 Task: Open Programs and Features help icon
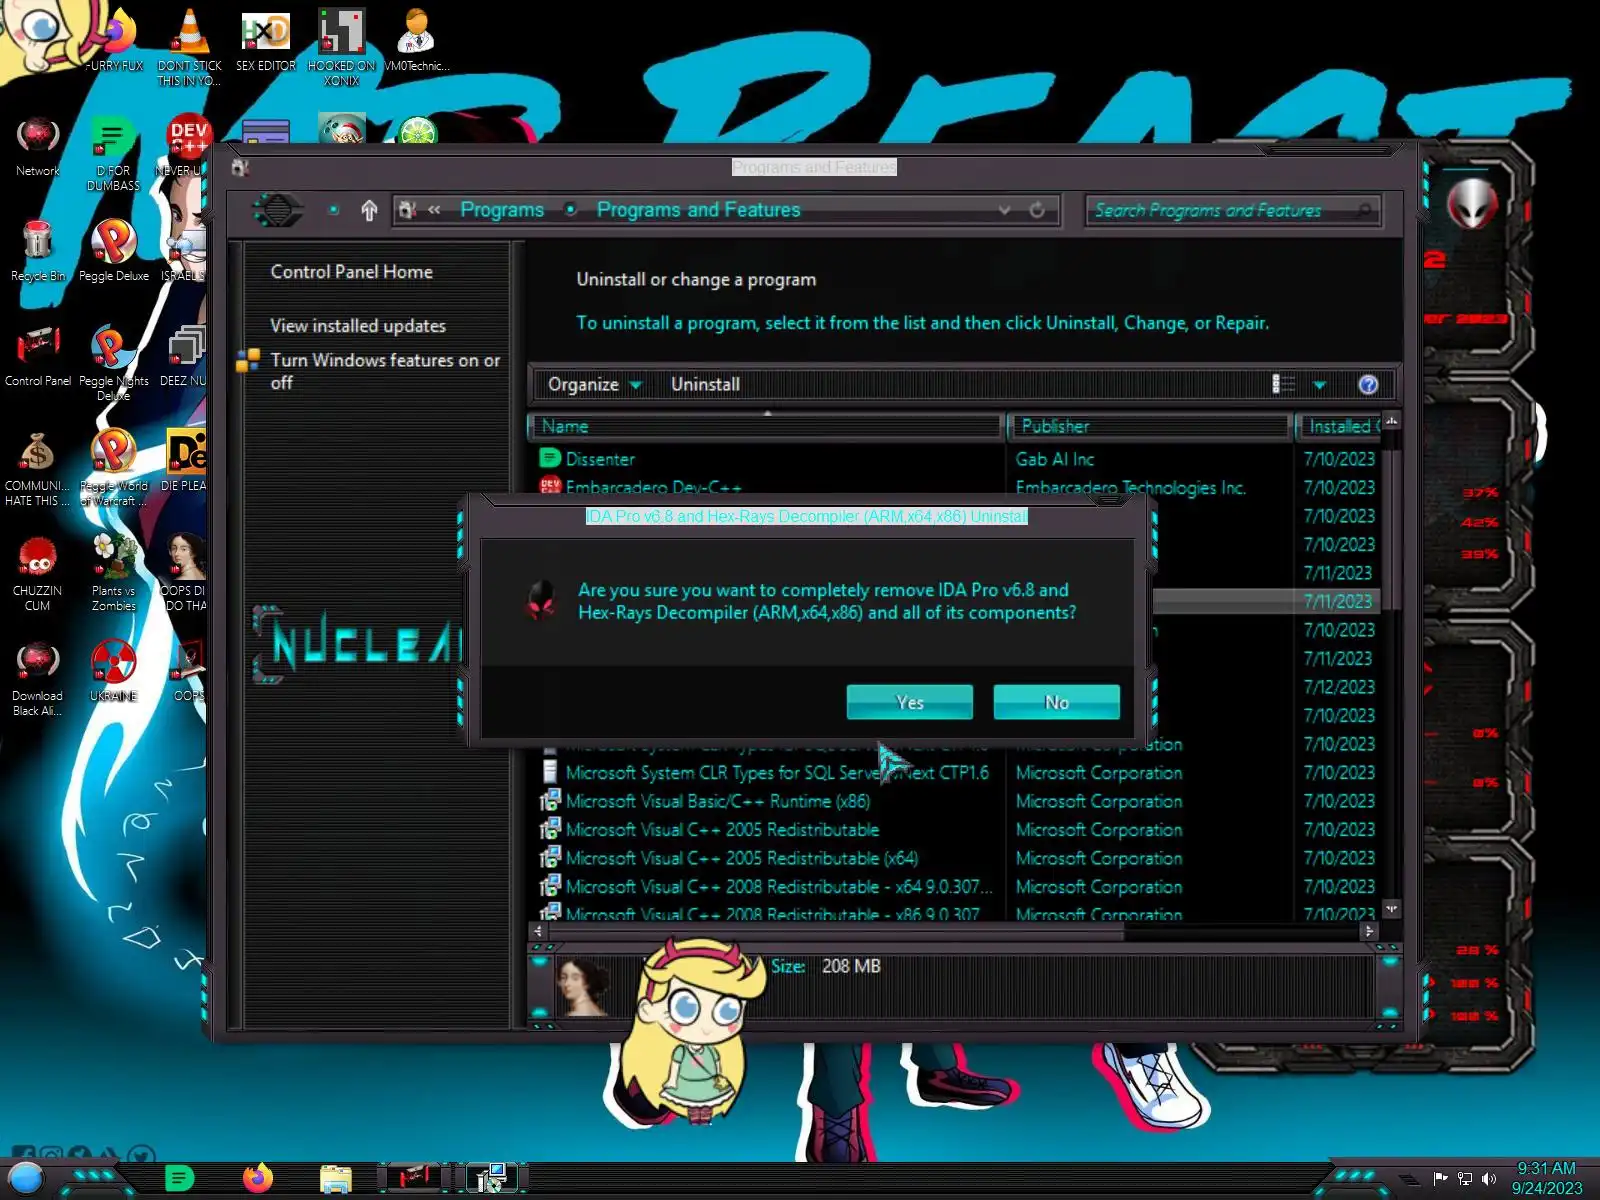tap(1368, 385)
